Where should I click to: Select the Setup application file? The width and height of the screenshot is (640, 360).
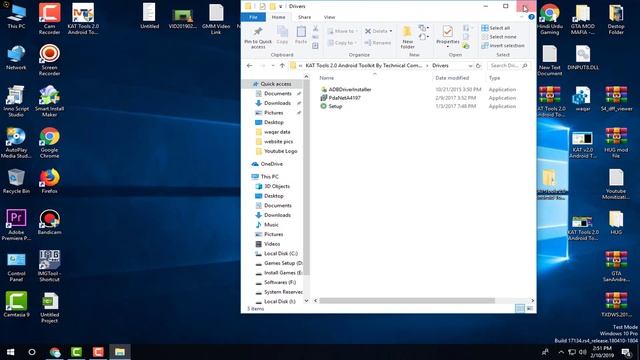click(x=335, y=107)
